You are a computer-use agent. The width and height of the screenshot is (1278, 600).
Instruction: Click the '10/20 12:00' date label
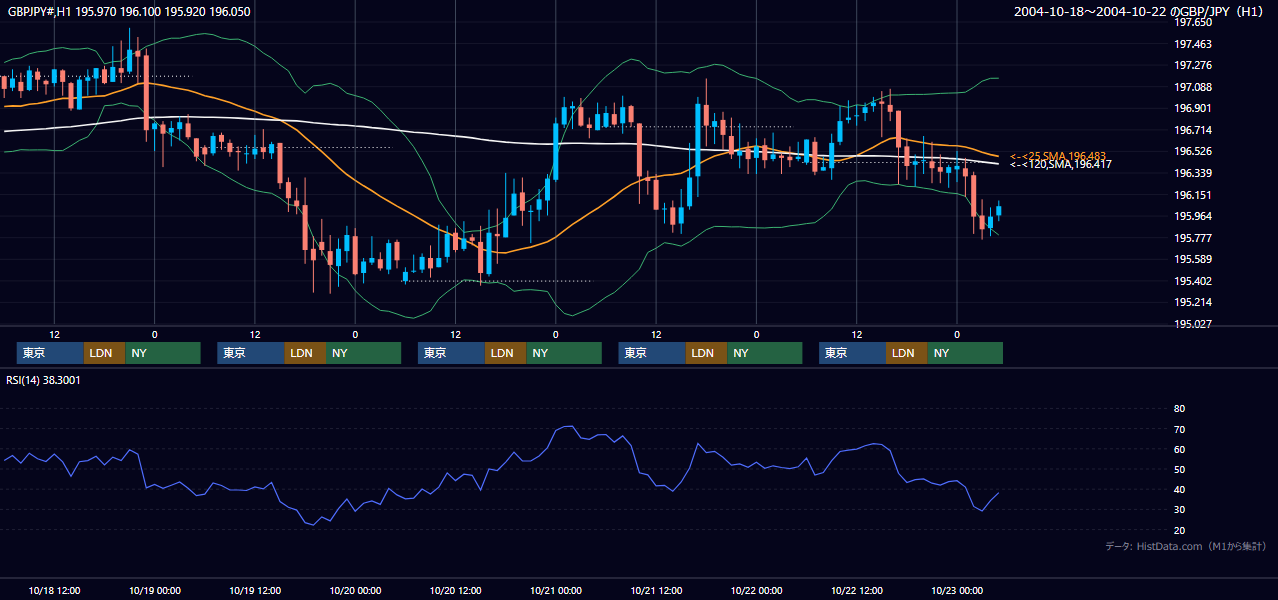[x=456, y=590]
